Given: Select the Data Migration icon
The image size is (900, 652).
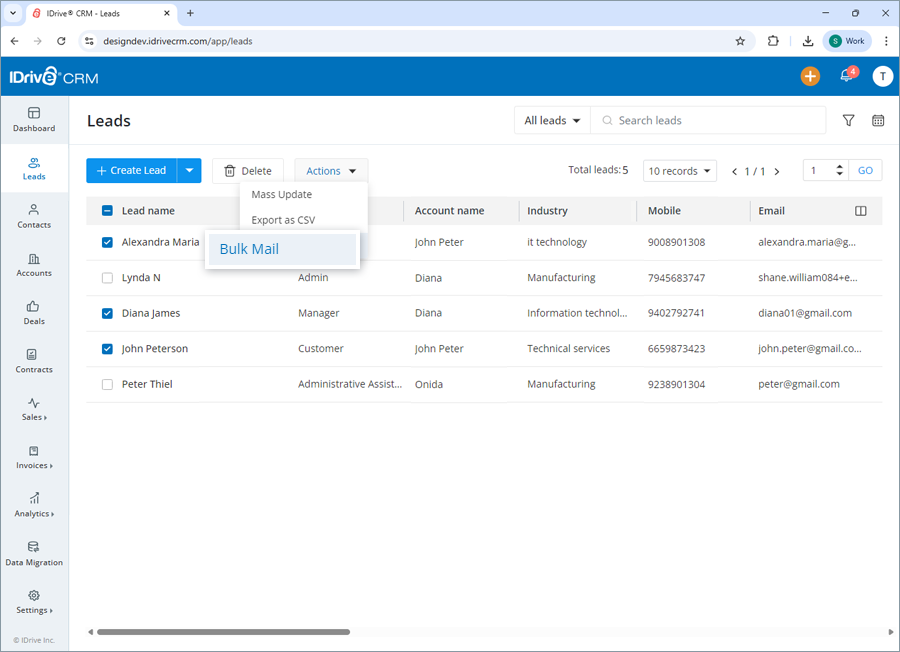Looking at the screenshot, I should 33,553.
